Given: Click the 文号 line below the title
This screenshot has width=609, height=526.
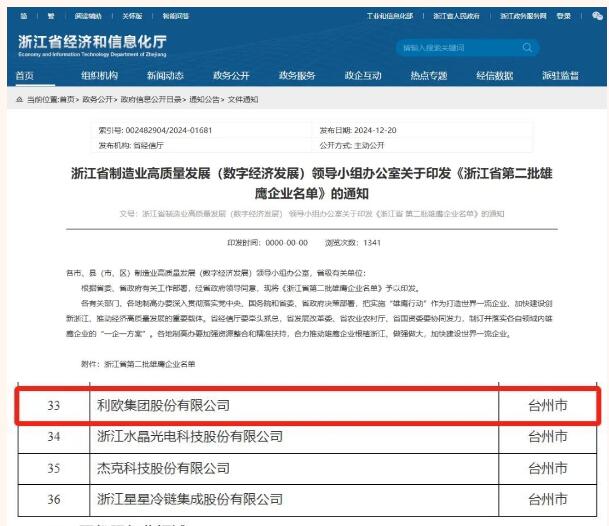Looking at the screenshot, I should 311,214.
